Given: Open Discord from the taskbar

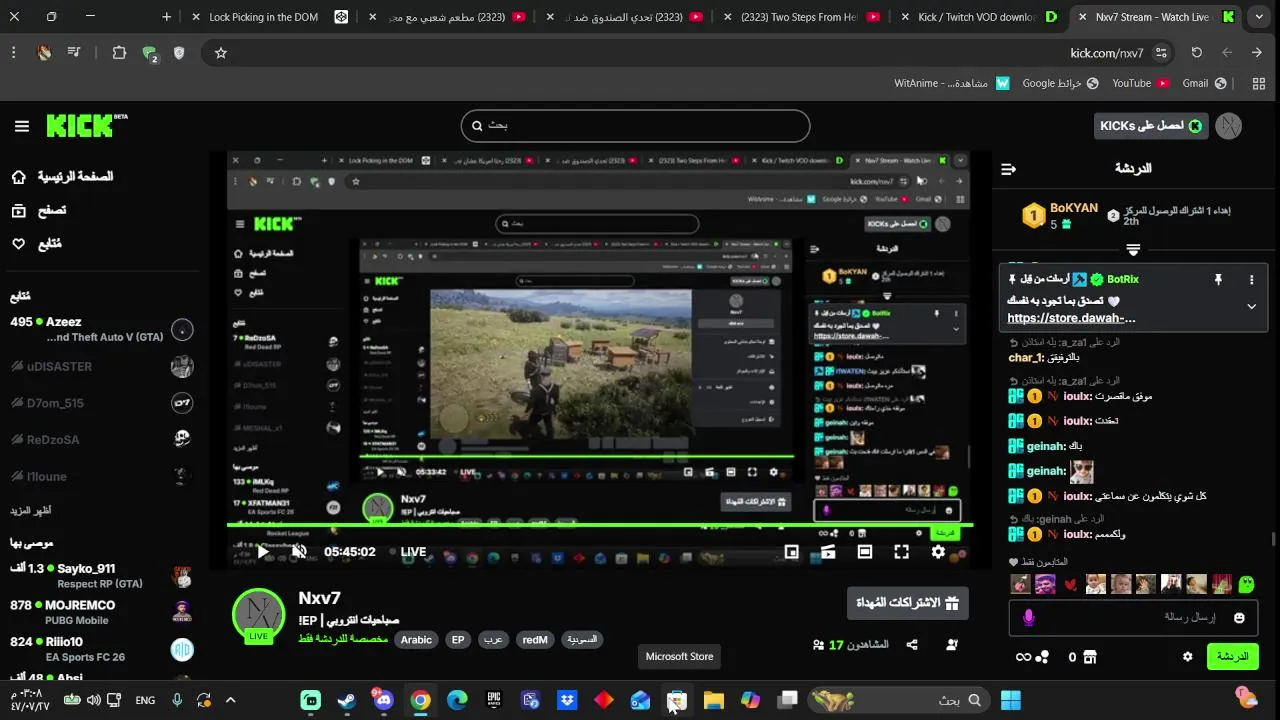Looking at the screenshot, I should point(383,700).
